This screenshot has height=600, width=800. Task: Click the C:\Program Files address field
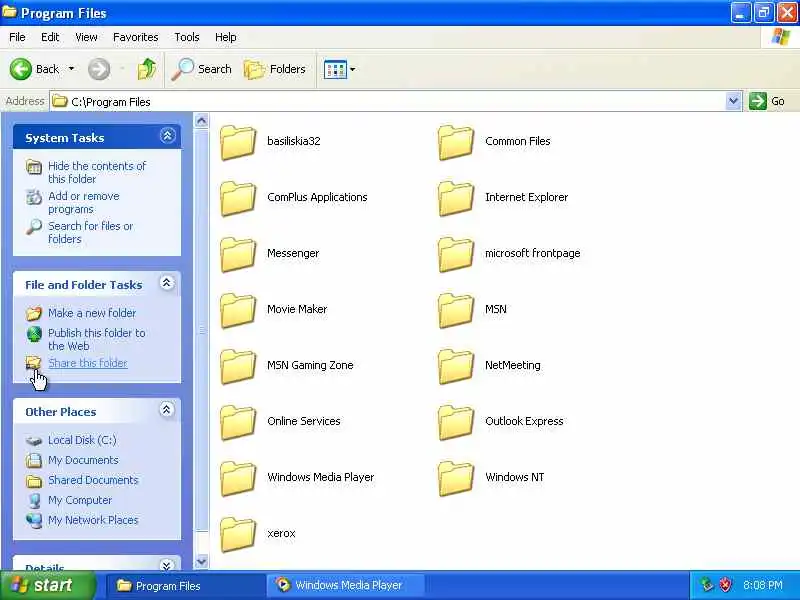[x=388, y=102]
